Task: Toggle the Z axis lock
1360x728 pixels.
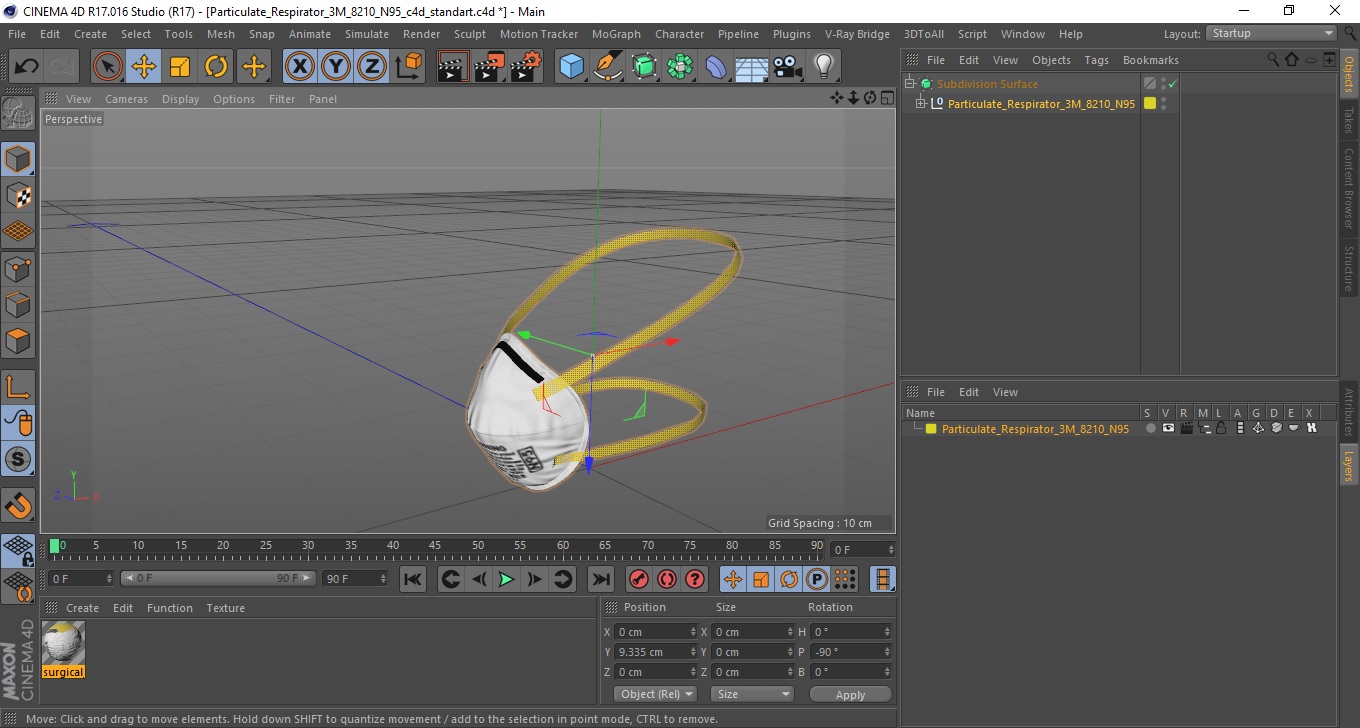Action: (x=372, y=67)
